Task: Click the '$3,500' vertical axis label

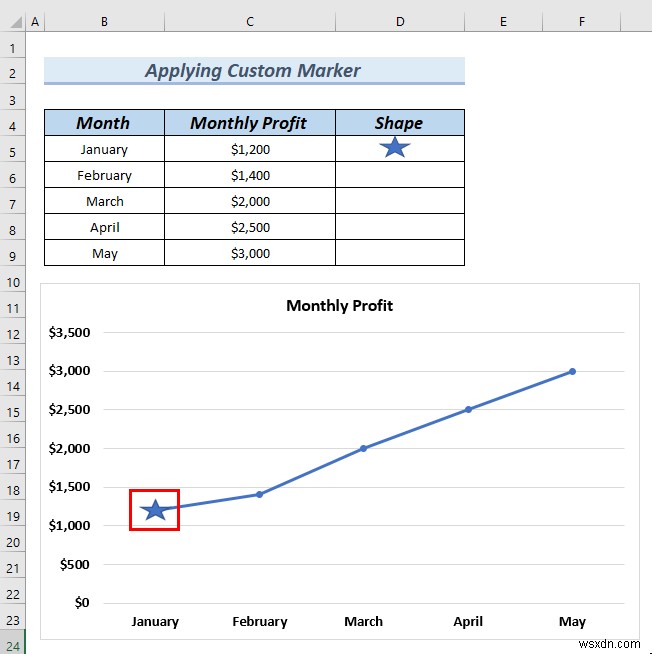Action: coord(69,332)
